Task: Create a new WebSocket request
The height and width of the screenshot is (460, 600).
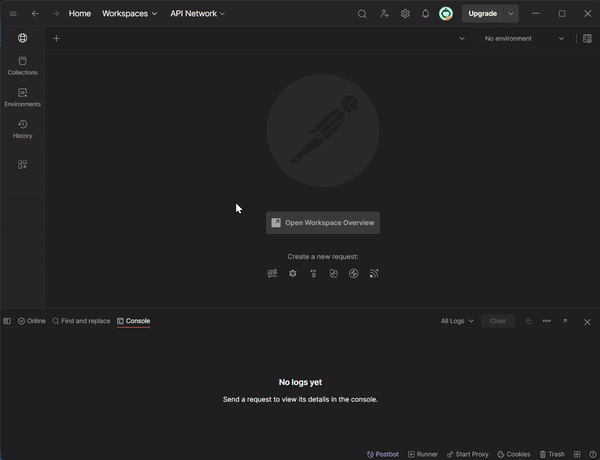Action: coord(334,273)
